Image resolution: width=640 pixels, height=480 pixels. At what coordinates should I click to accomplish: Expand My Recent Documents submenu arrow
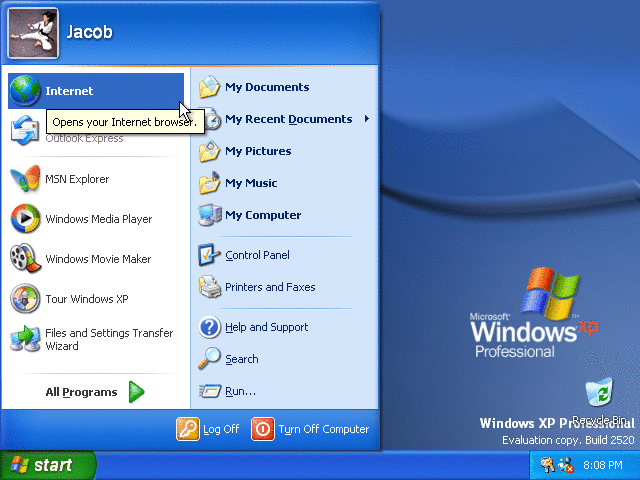[x=367, y=119]
